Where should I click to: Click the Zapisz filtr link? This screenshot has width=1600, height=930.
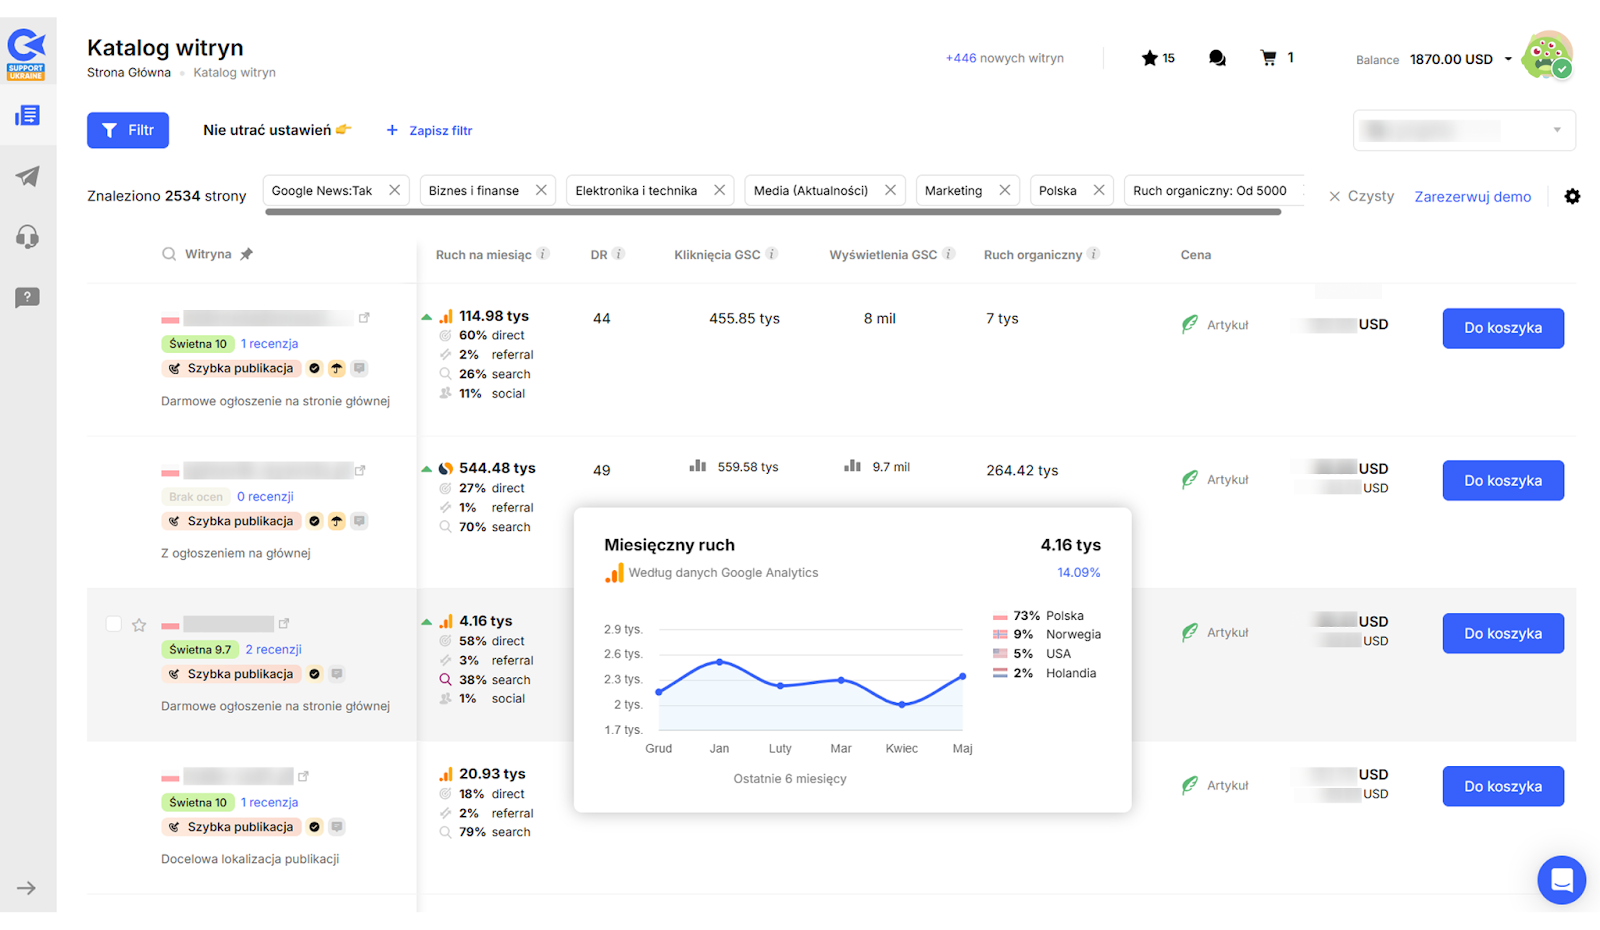[430, 131]
